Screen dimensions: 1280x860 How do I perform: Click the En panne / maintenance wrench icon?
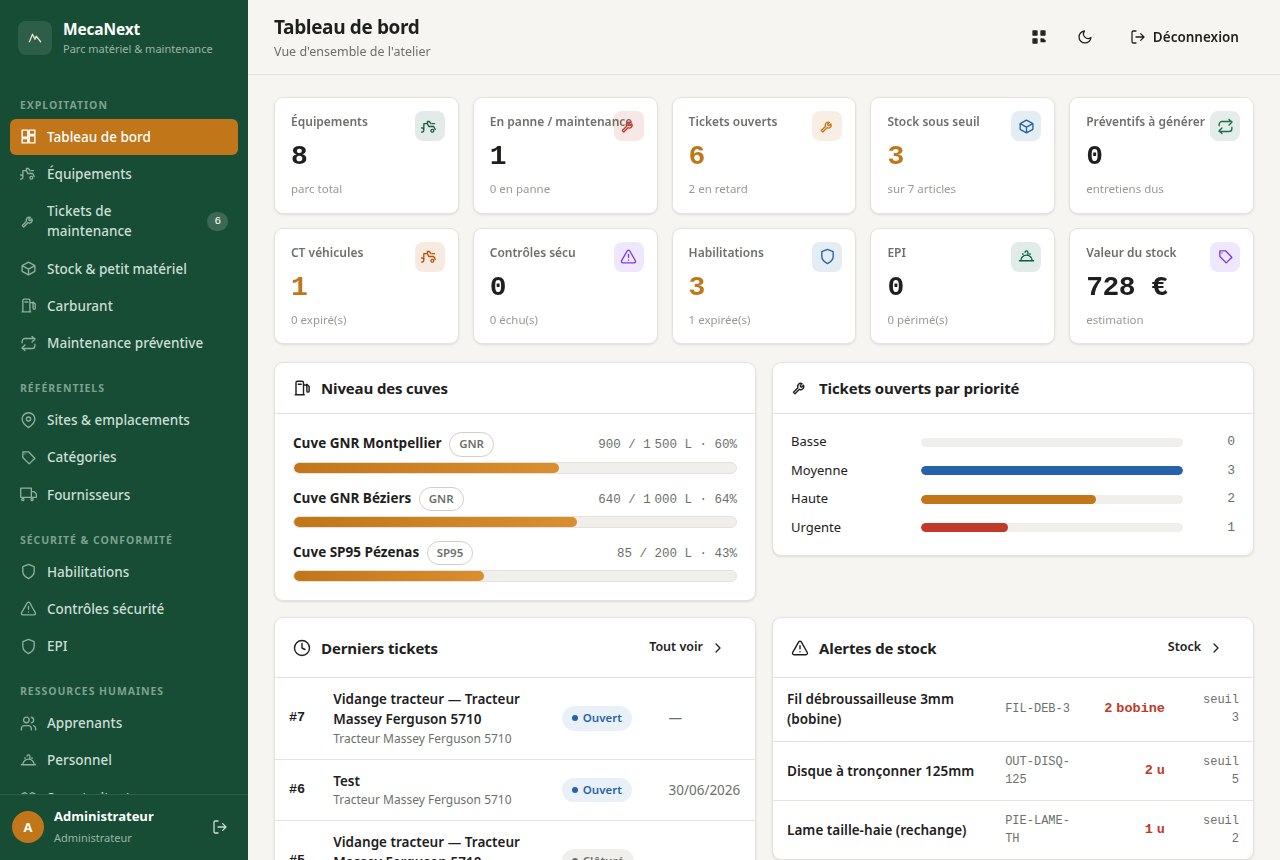point(629,126)
